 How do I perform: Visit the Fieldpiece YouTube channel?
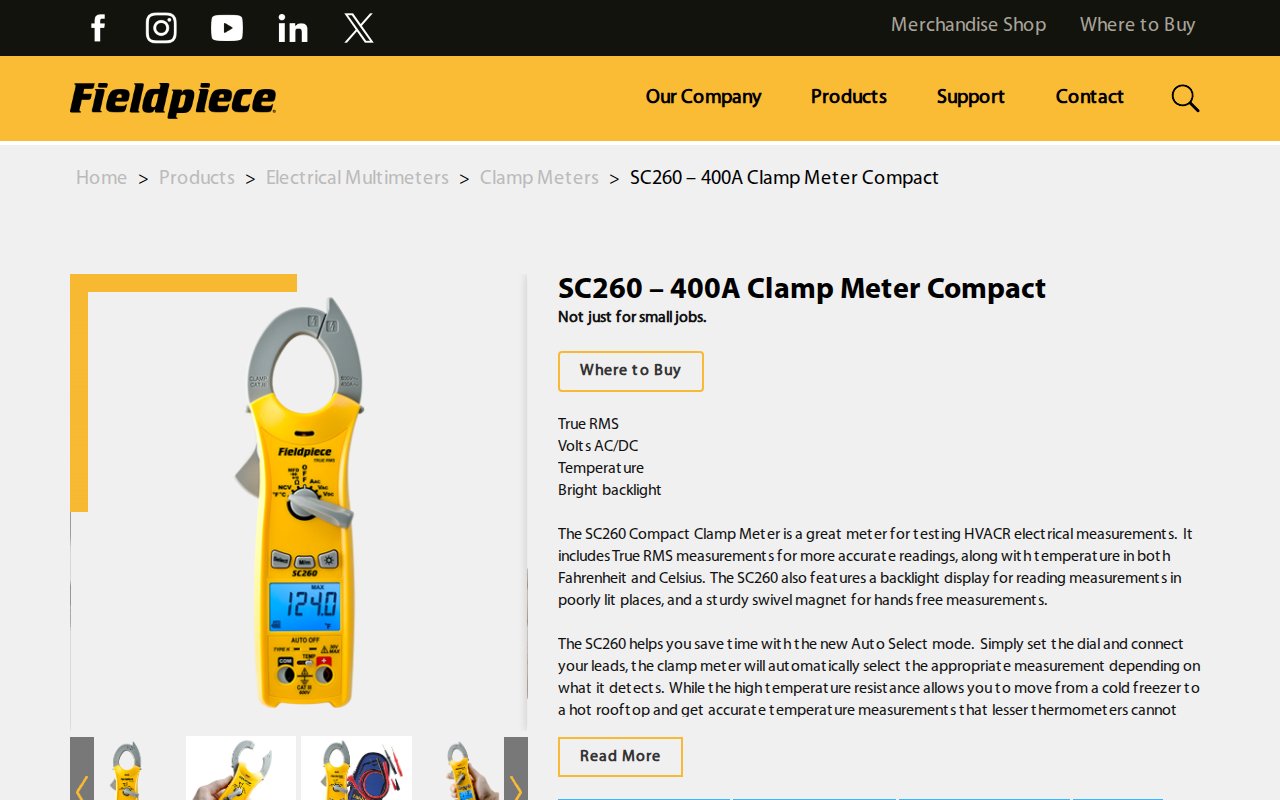coord(227,28)
